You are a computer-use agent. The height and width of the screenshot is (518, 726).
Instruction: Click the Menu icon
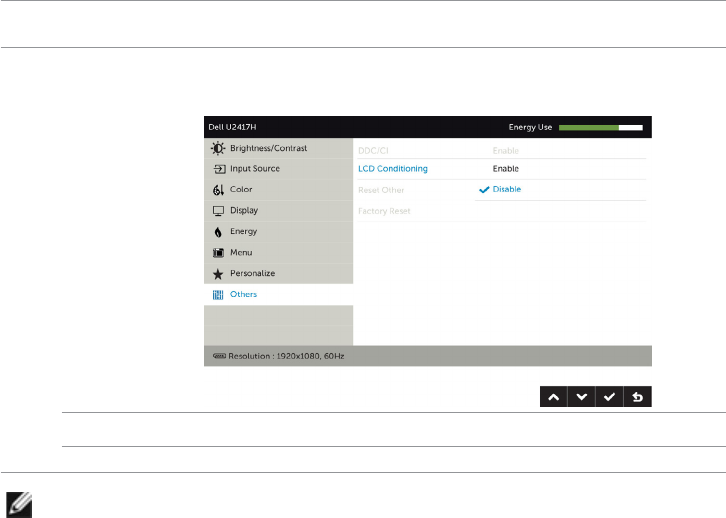218,253
